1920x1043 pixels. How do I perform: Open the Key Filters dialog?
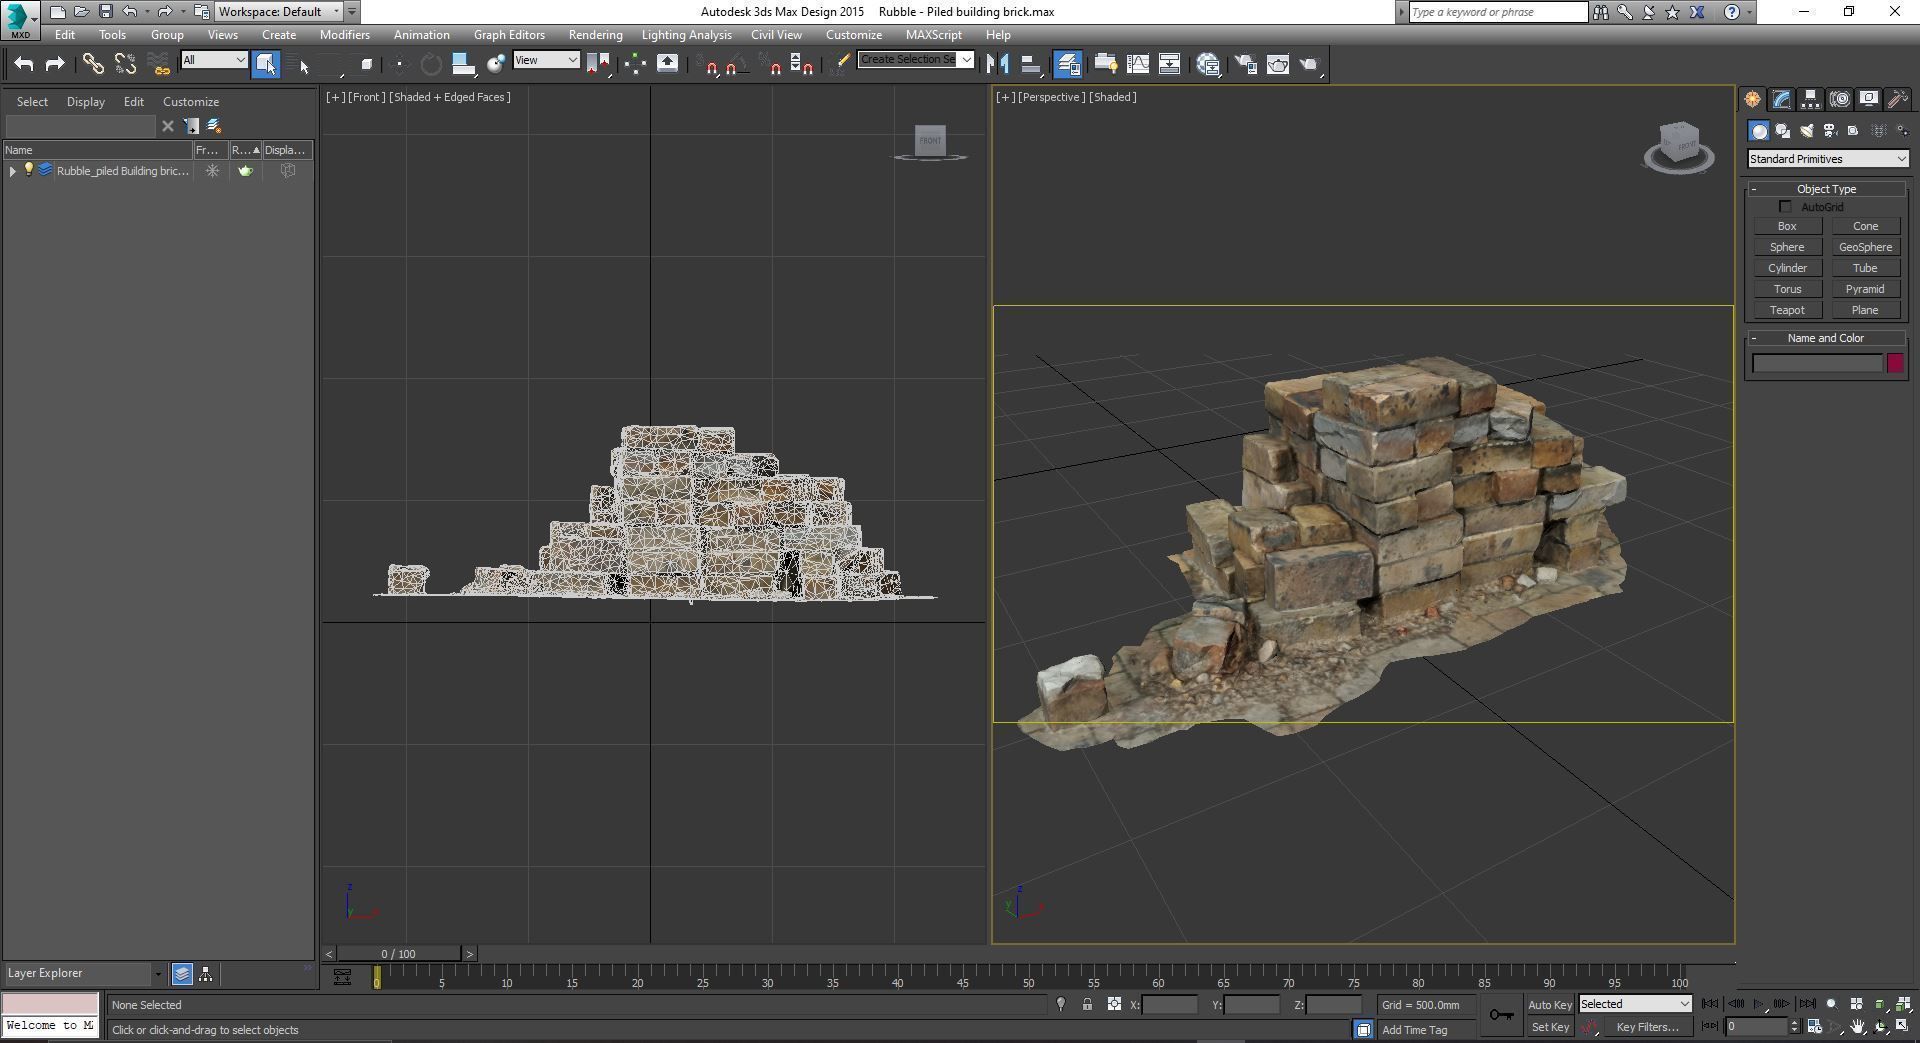(1647, 1027)
